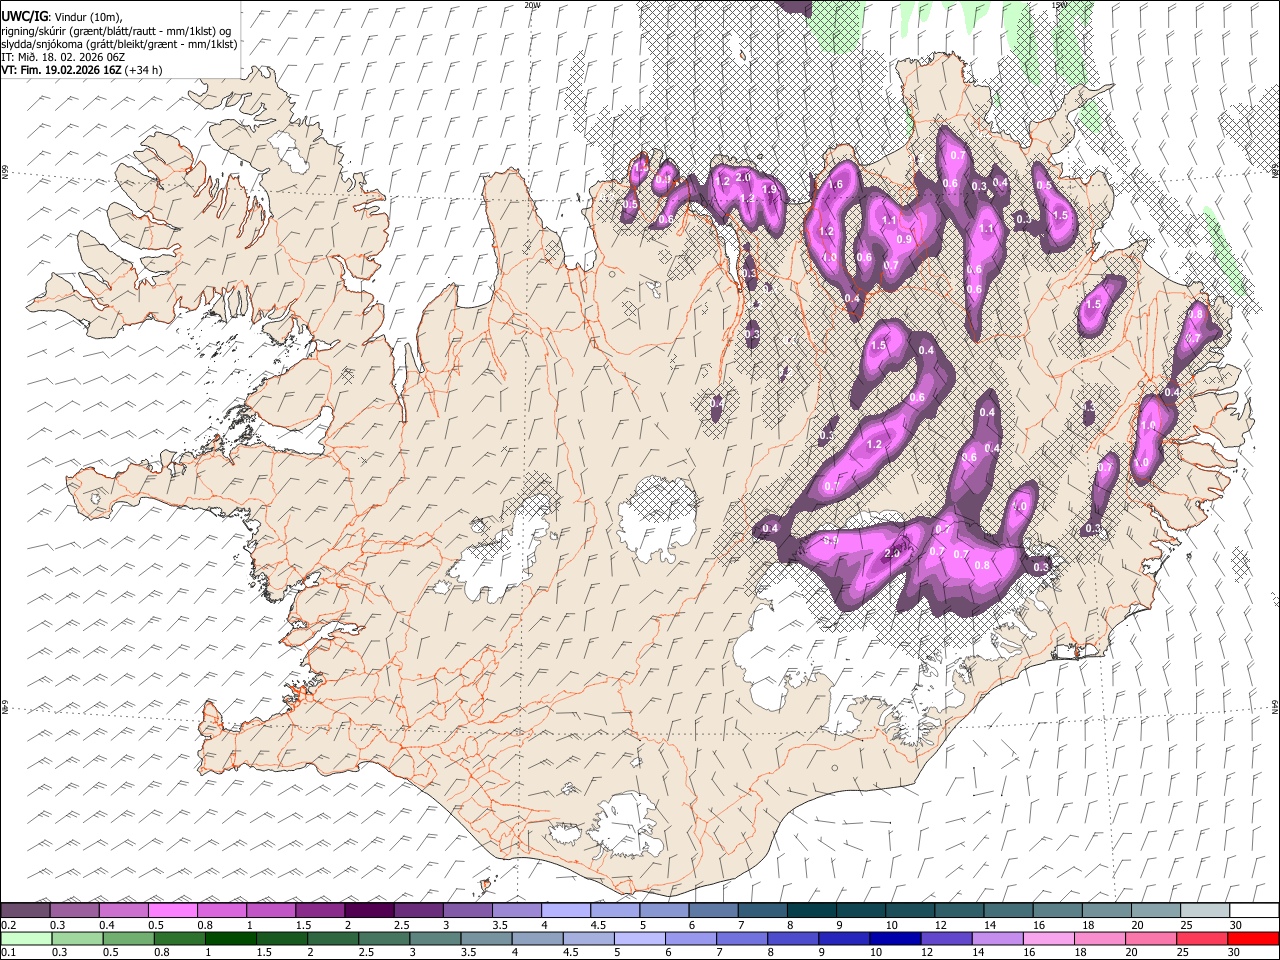This screenshot has height=960, width=1280.
Task: Select the top-row swatch between 1 and 1.5
Action: tap(271, 910)
